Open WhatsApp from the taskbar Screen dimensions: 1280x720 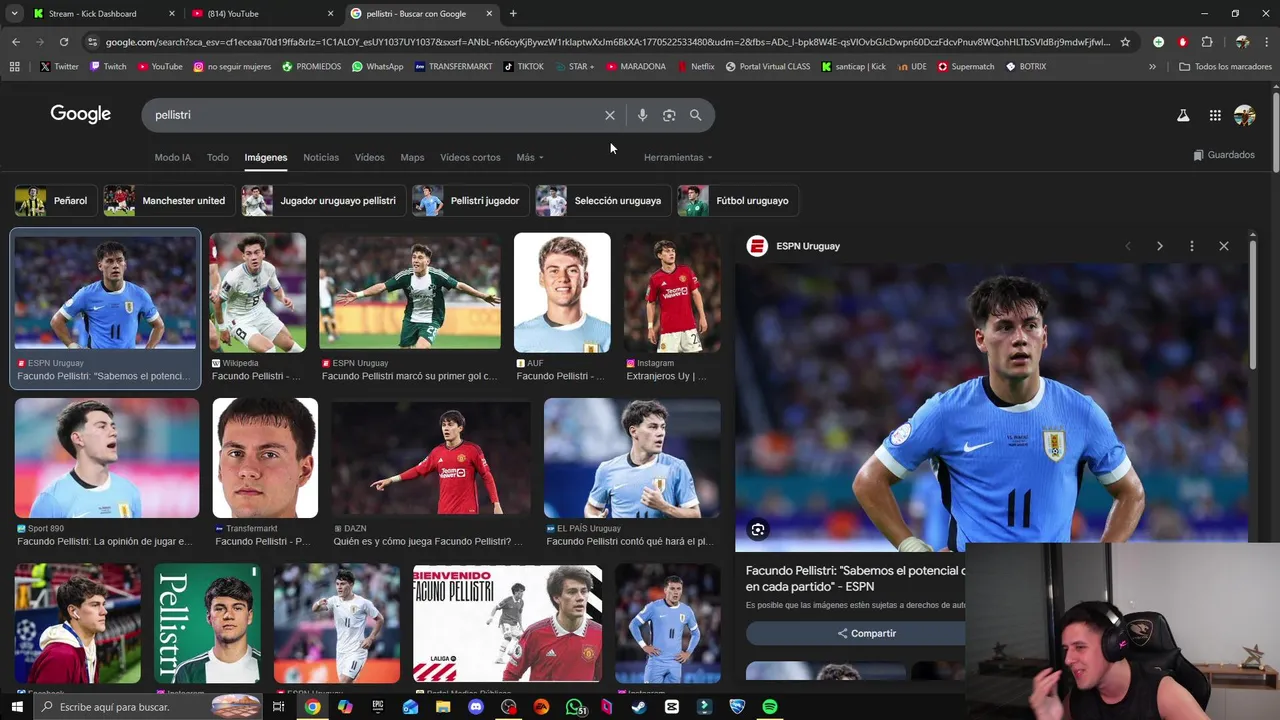[575, 707]
